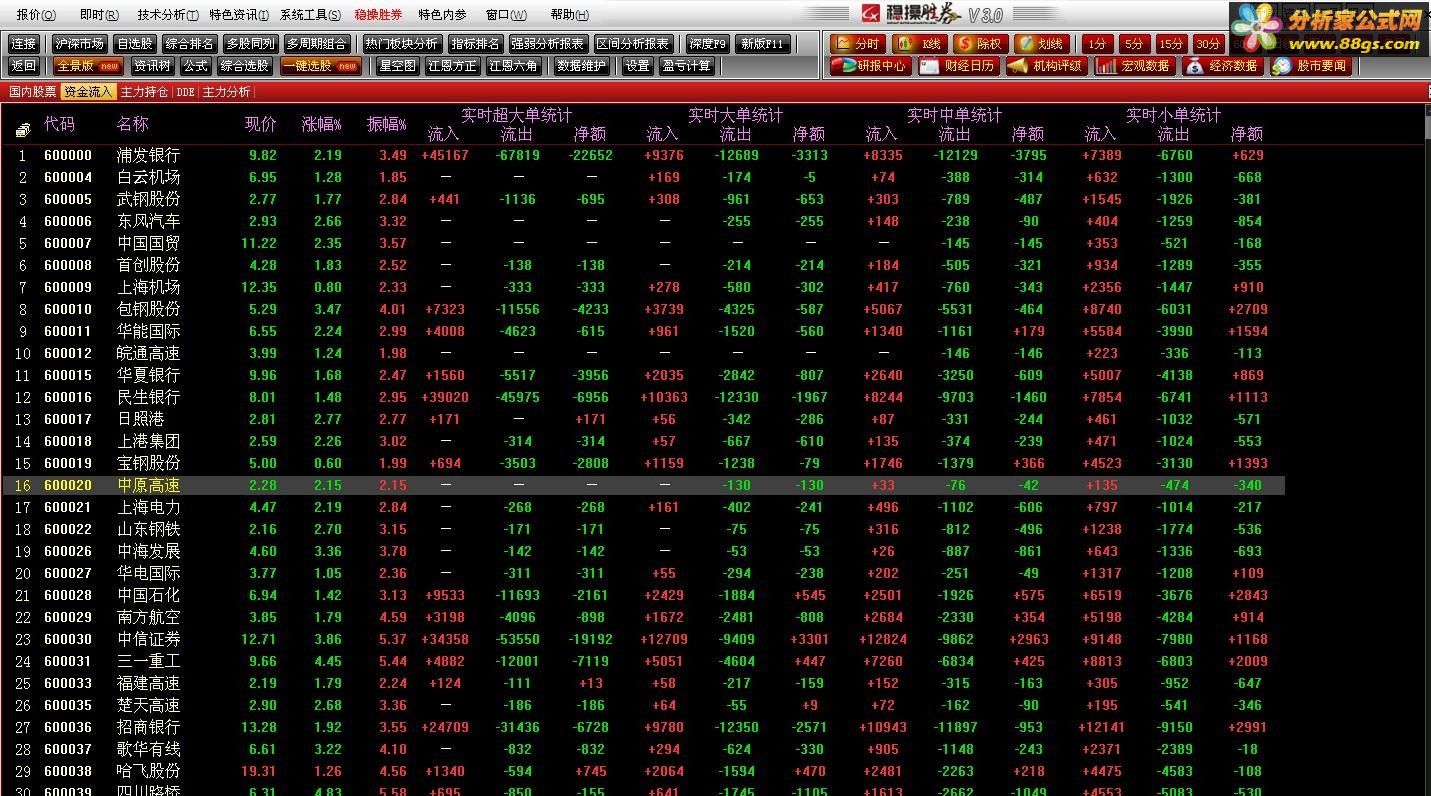Open the 指标排名 indicator ranking

(x=475, y=44)
